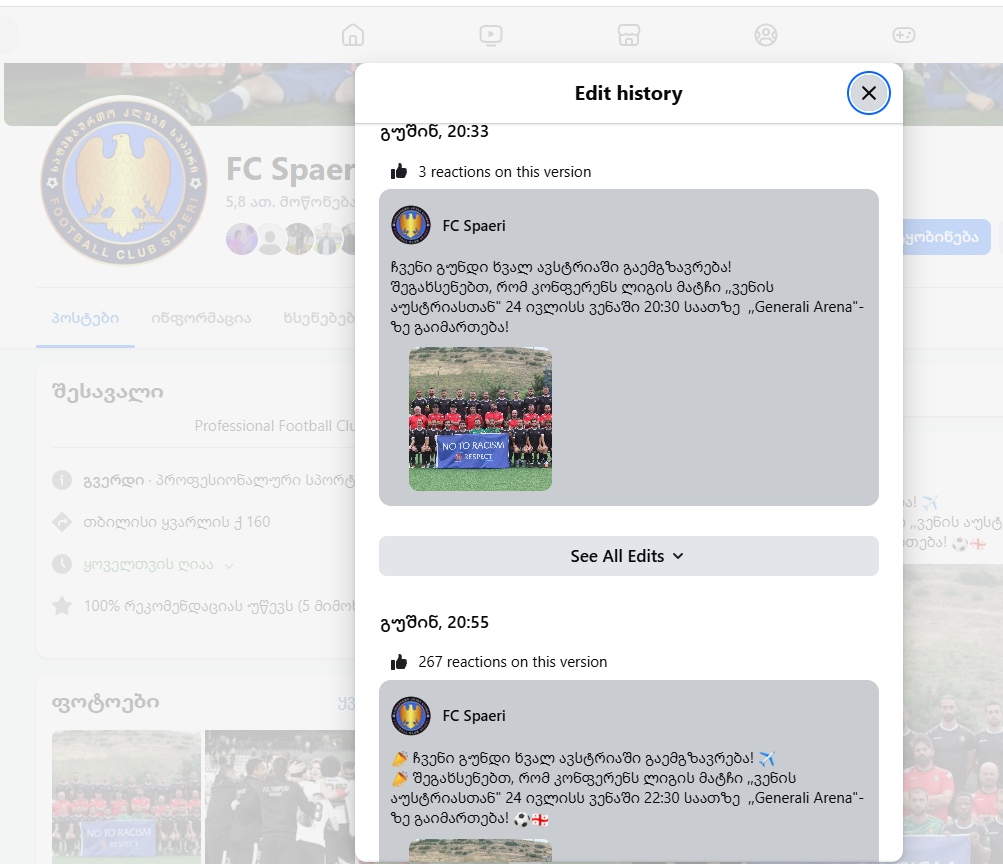Open the Marketplace storefront icon
Screen dimensions: 1003x864
coord(629,35)
